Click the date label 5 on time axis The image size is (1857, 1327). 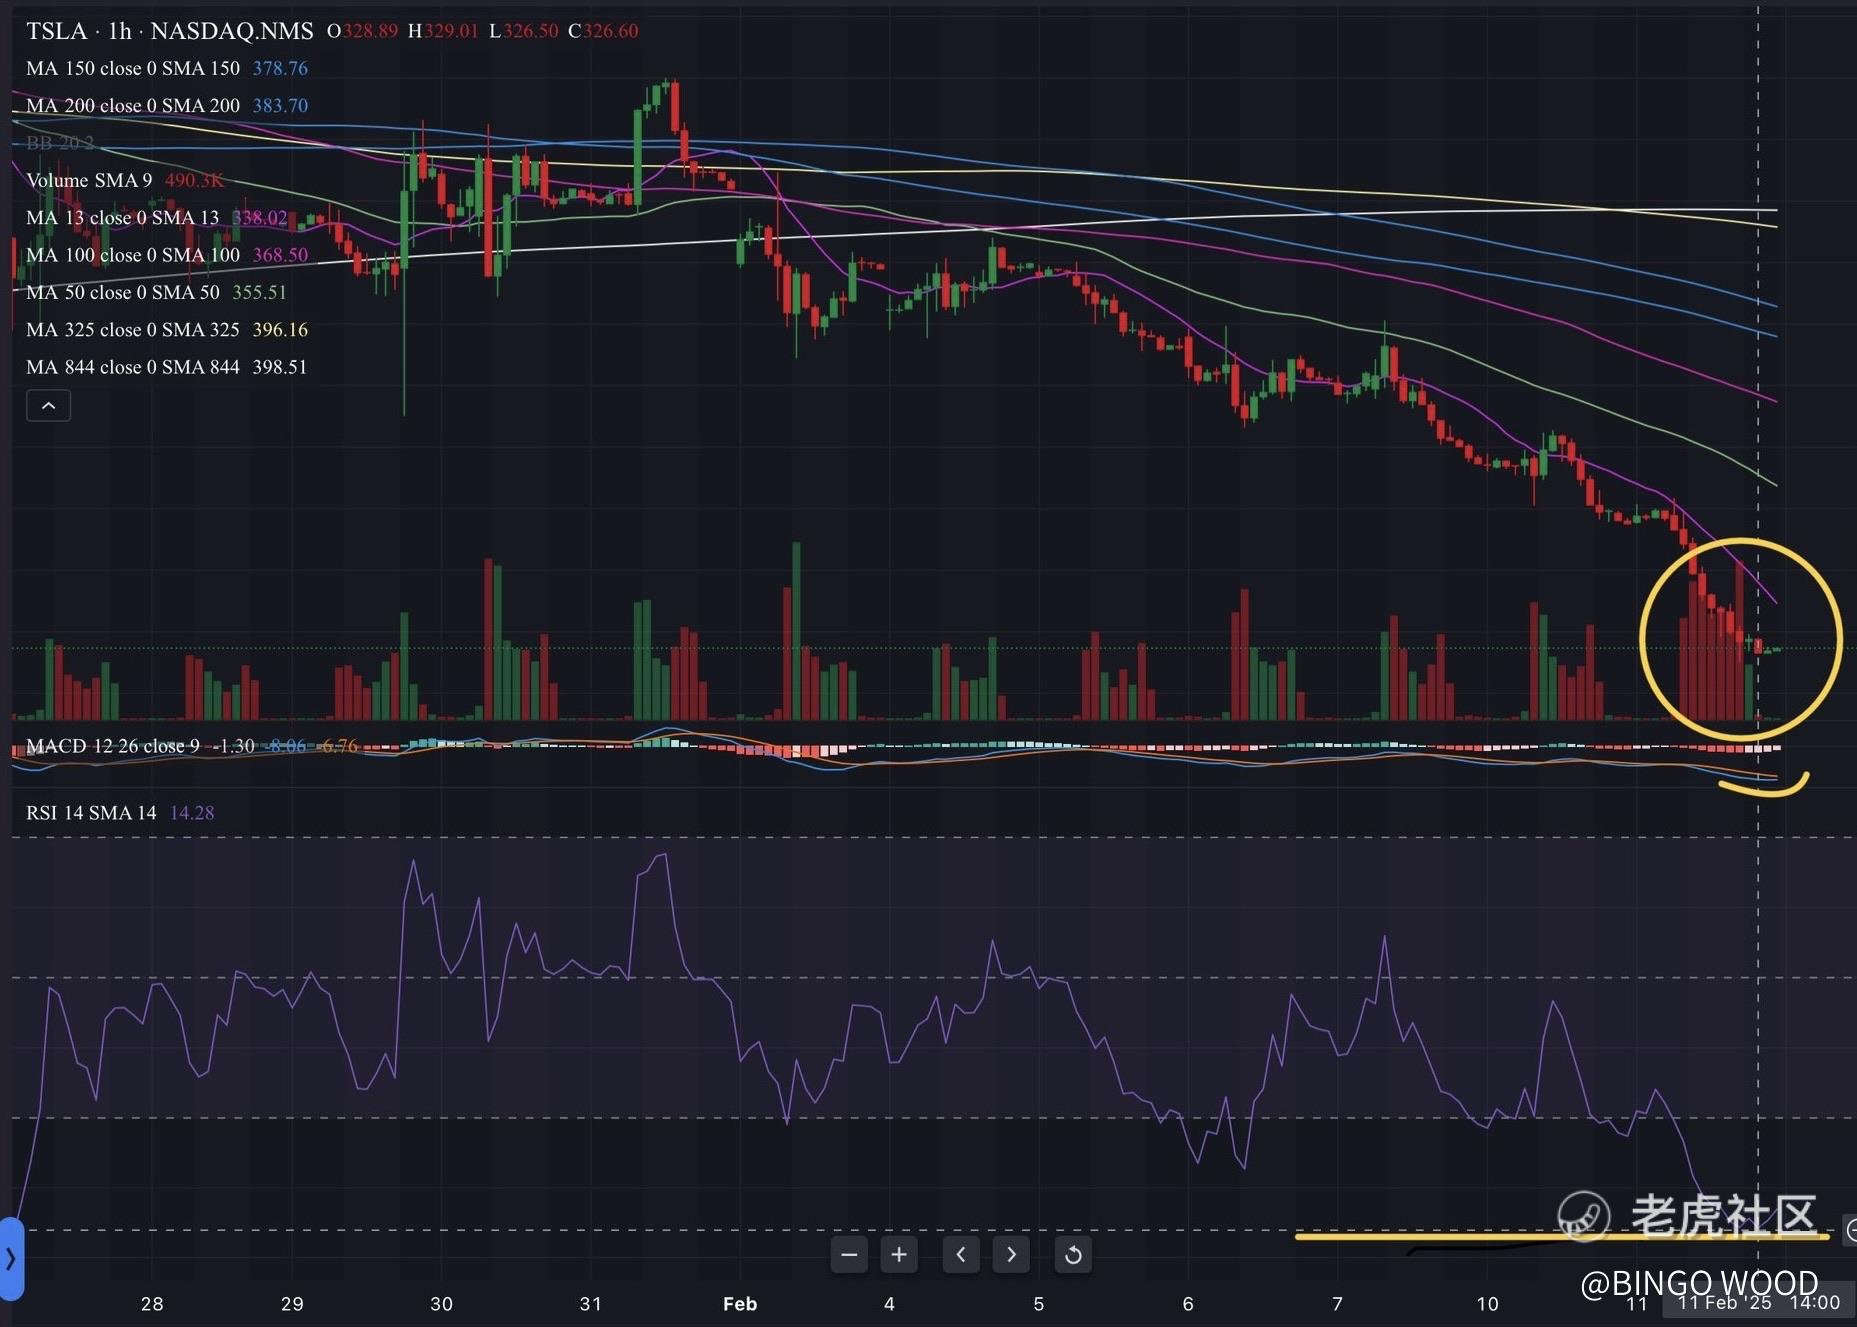[1039, 1304]
